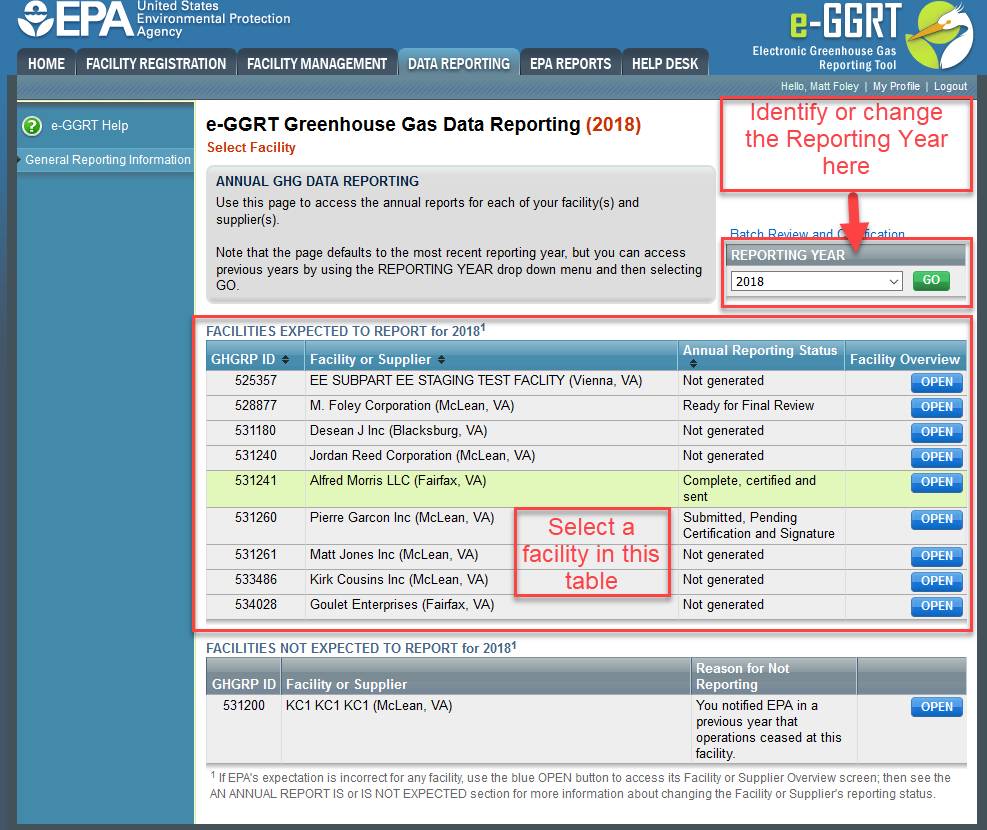987x830 pixels.
Task: Open the e-GGRT Help sidebar link
Action: point(89,125)
